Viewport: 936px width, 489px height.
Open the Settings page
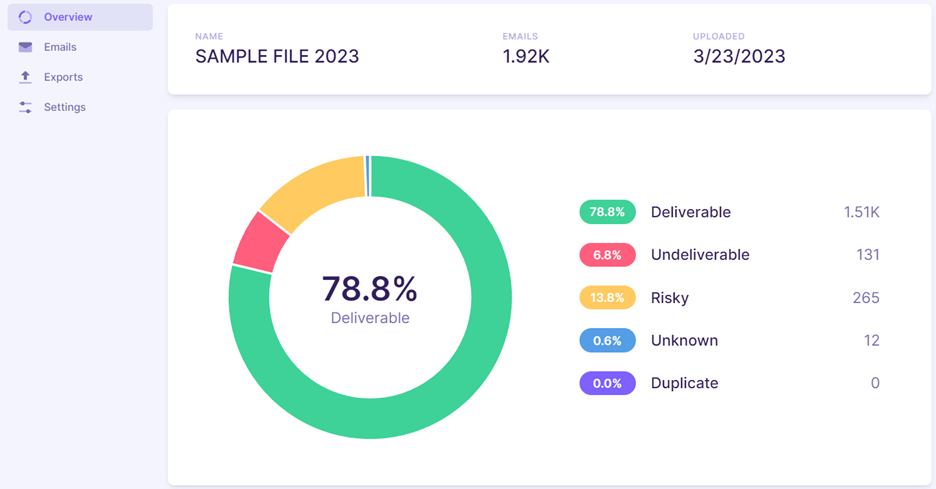80,107
